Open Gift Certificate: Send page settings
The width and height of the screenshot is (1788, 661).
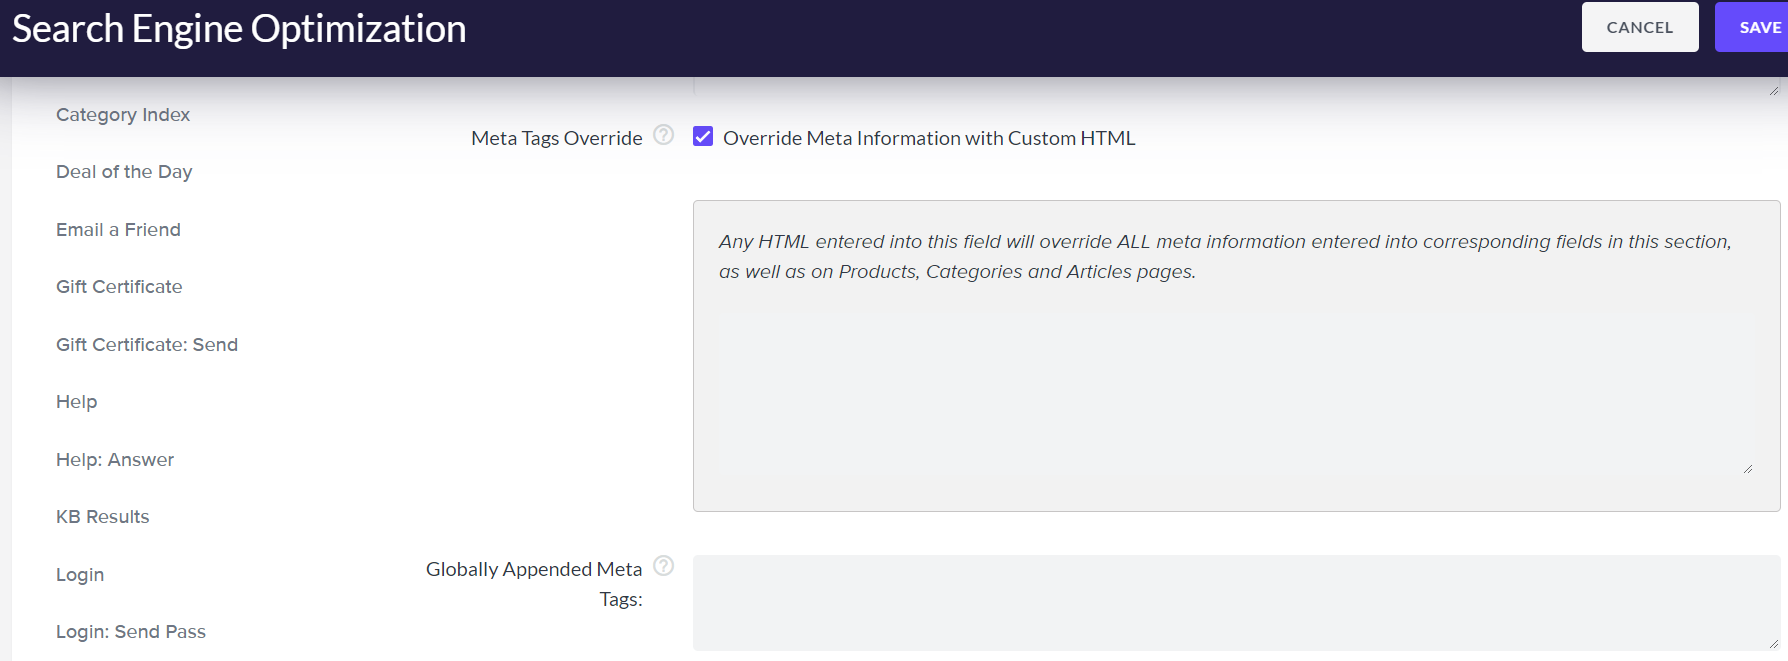pyautogui.click(x=147, y=345)
